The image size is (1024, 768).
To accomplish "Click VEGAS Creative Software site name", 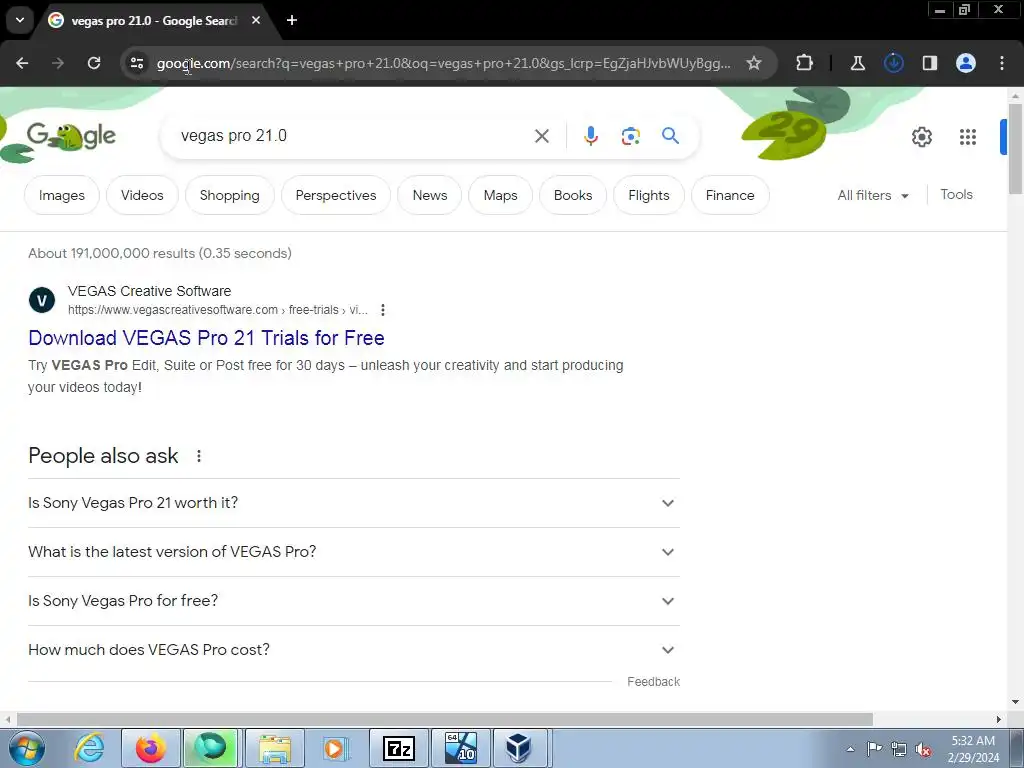I will click(149, 291).
